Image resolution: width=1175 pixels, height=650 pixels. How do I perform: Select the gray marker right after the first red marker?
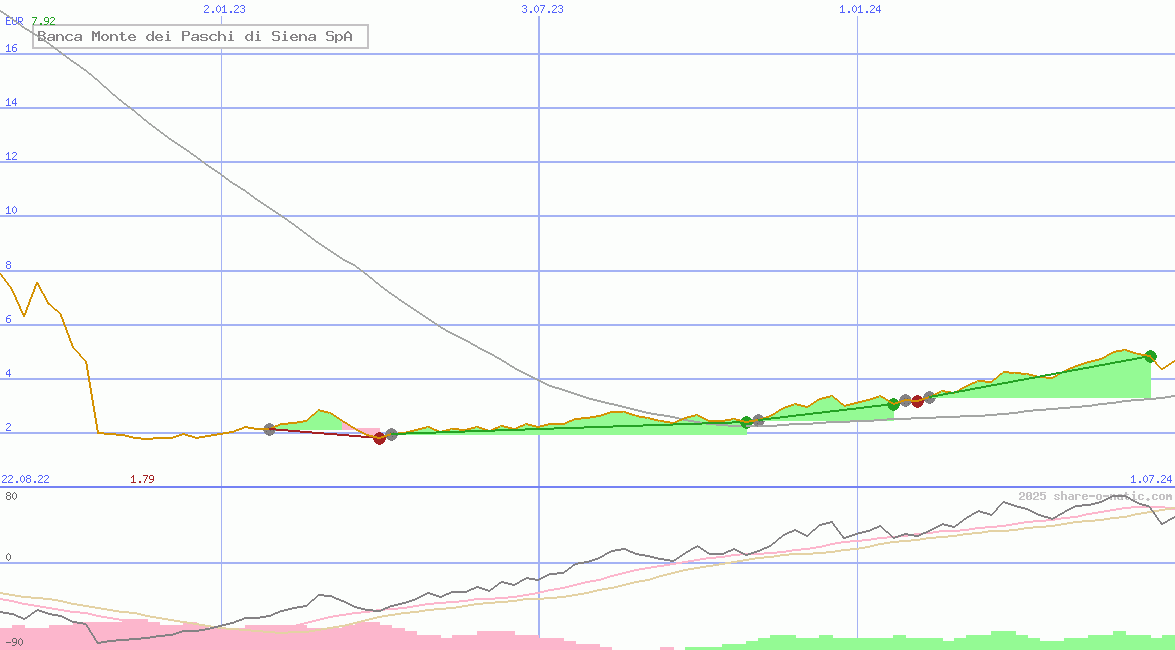coord(391,434)
